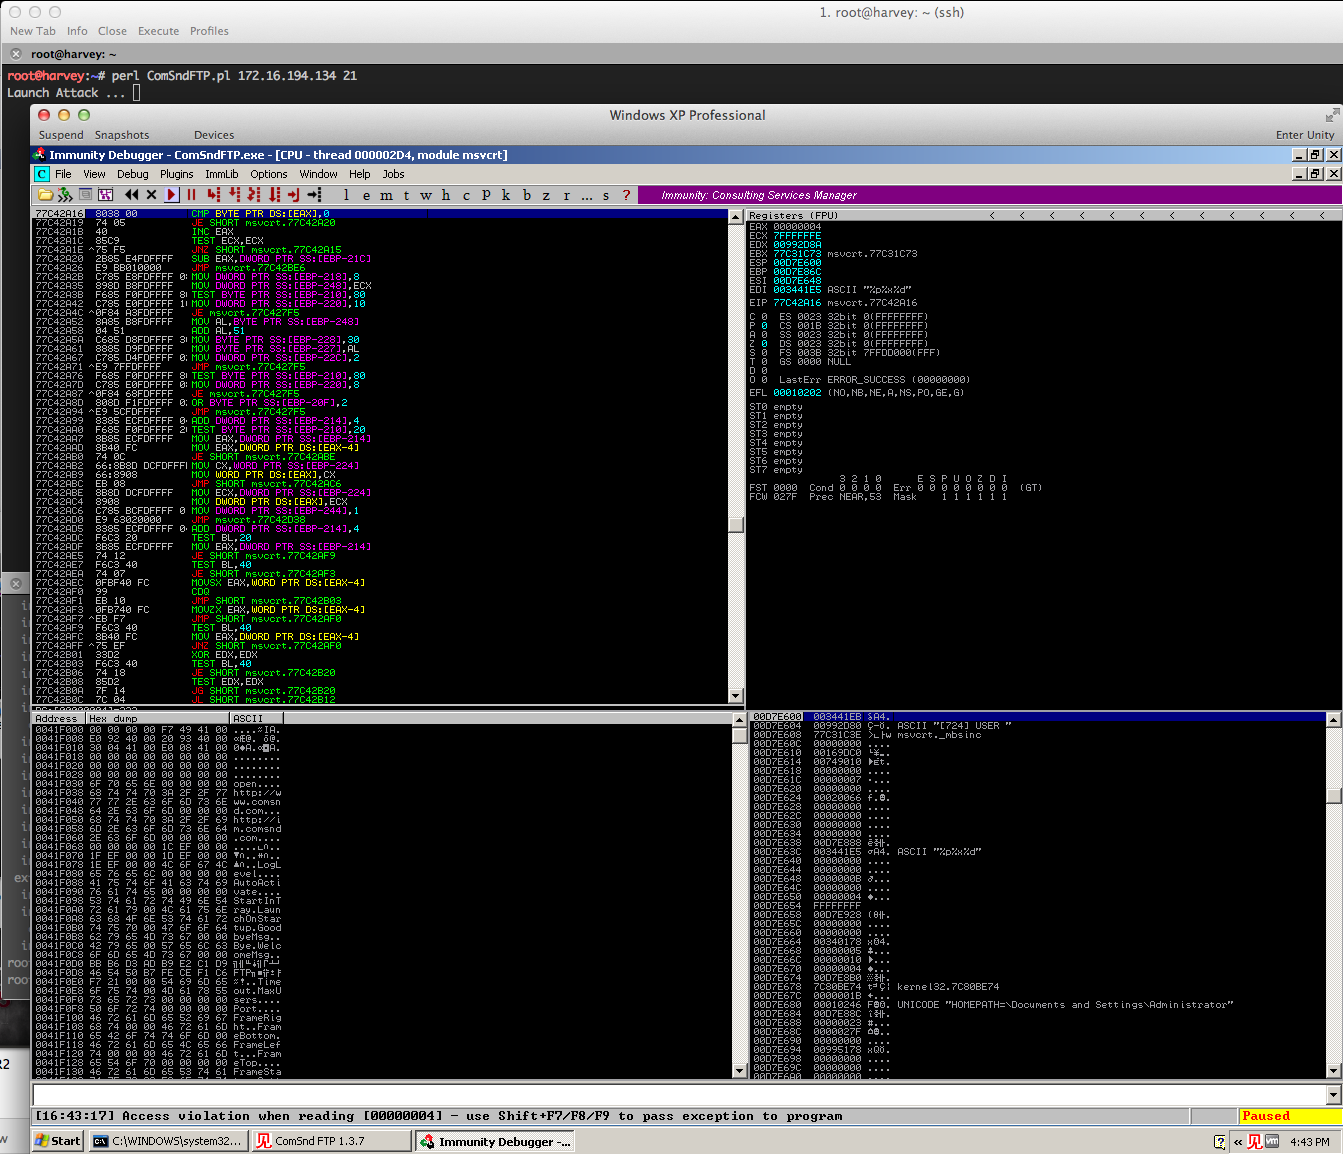Click the Open file folder icon
The image size is (1343, 1154).
(x=45, y=195)
